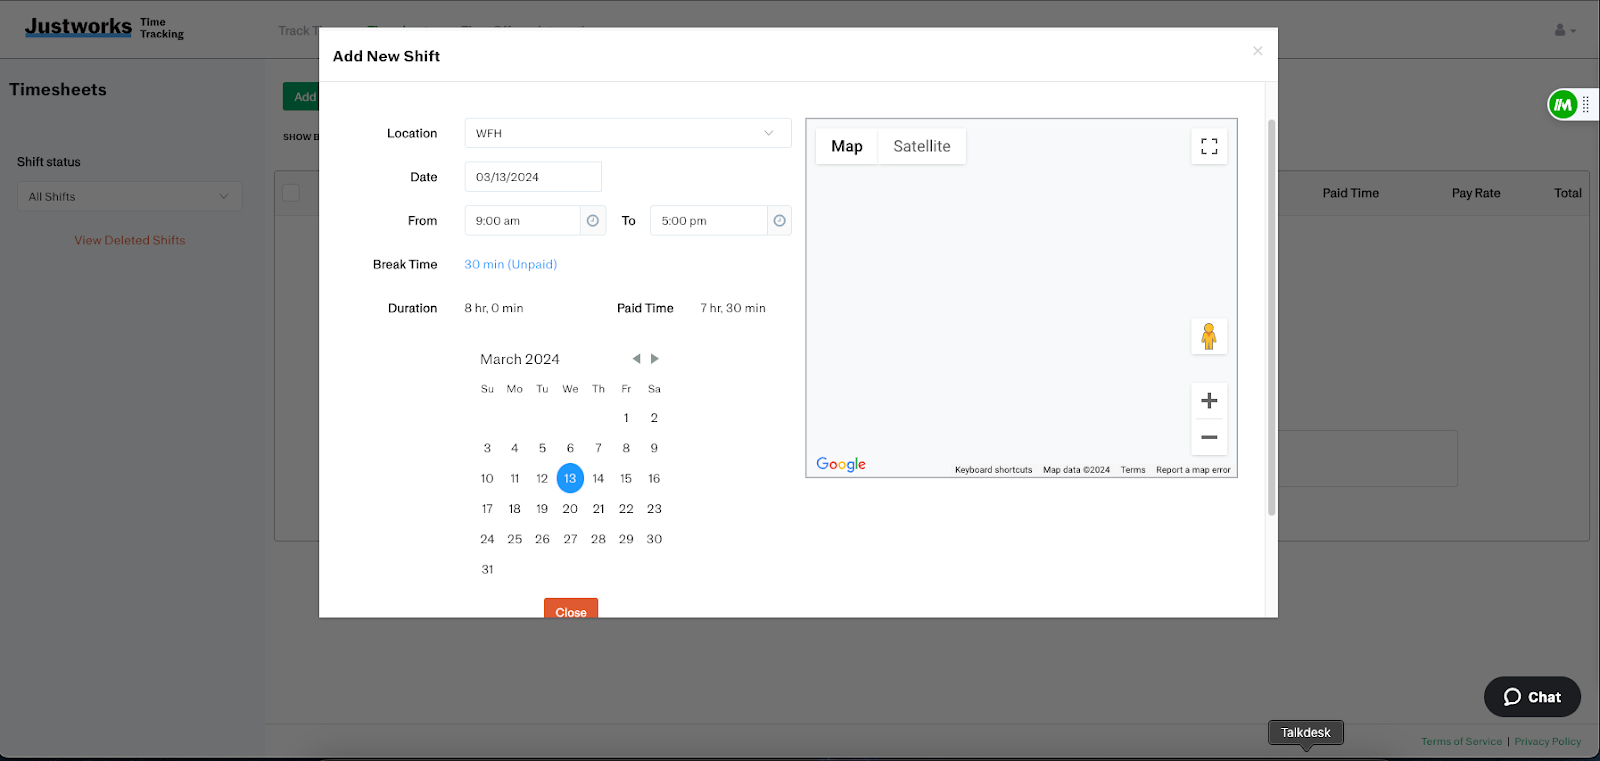Switch to Satellite map view
This screenshot has height=761, width=1600.
(921, 146)
